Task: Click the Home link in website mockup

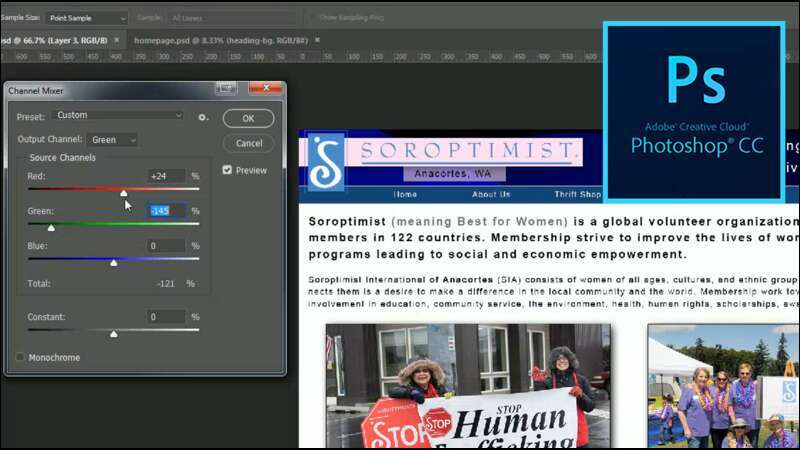Action: [405, 194]
